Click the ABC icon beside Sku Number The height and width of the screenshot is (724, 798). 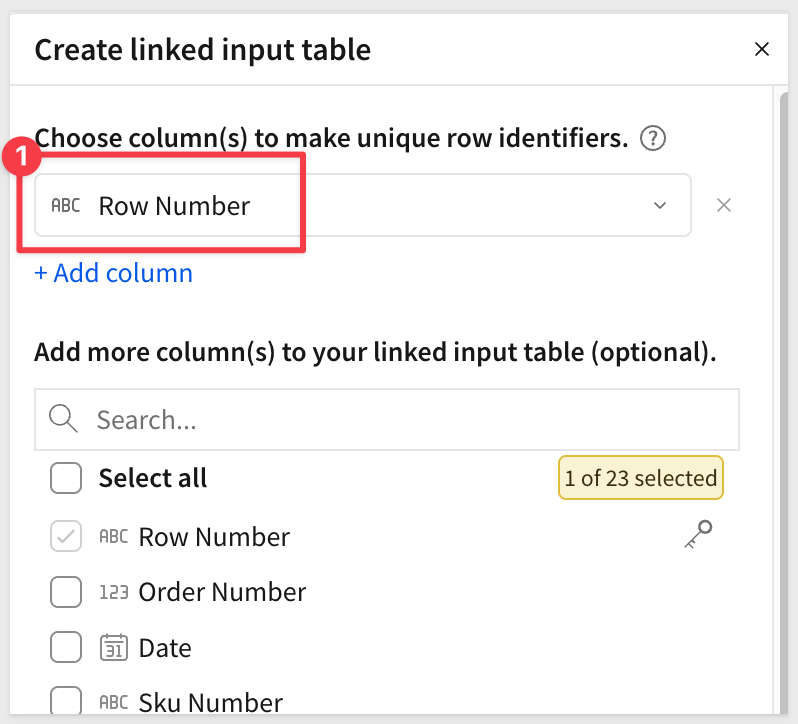click(x=114, y=703)
